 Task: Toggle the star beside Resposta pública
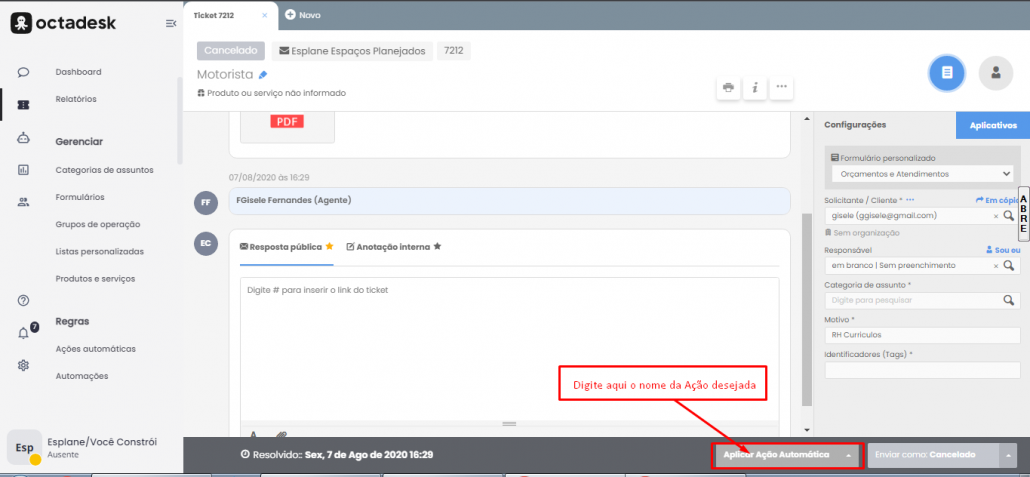click(329, 246)
